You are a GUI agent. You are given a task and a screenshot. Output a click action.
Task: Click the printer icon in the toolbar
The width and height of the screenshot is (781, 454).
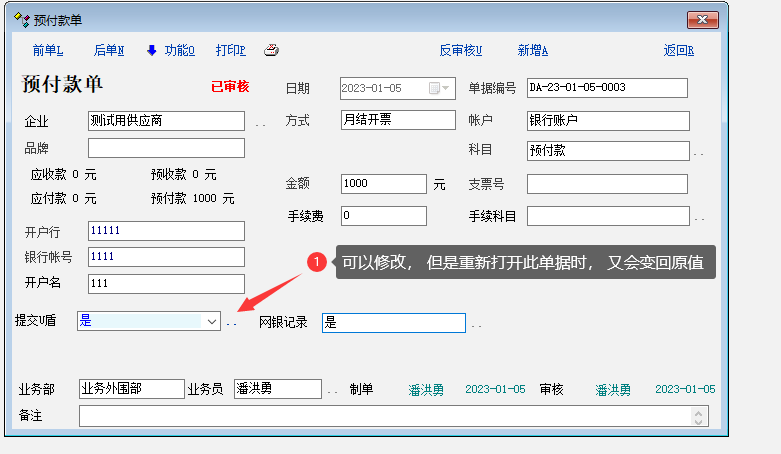click(x=270, y=50)
